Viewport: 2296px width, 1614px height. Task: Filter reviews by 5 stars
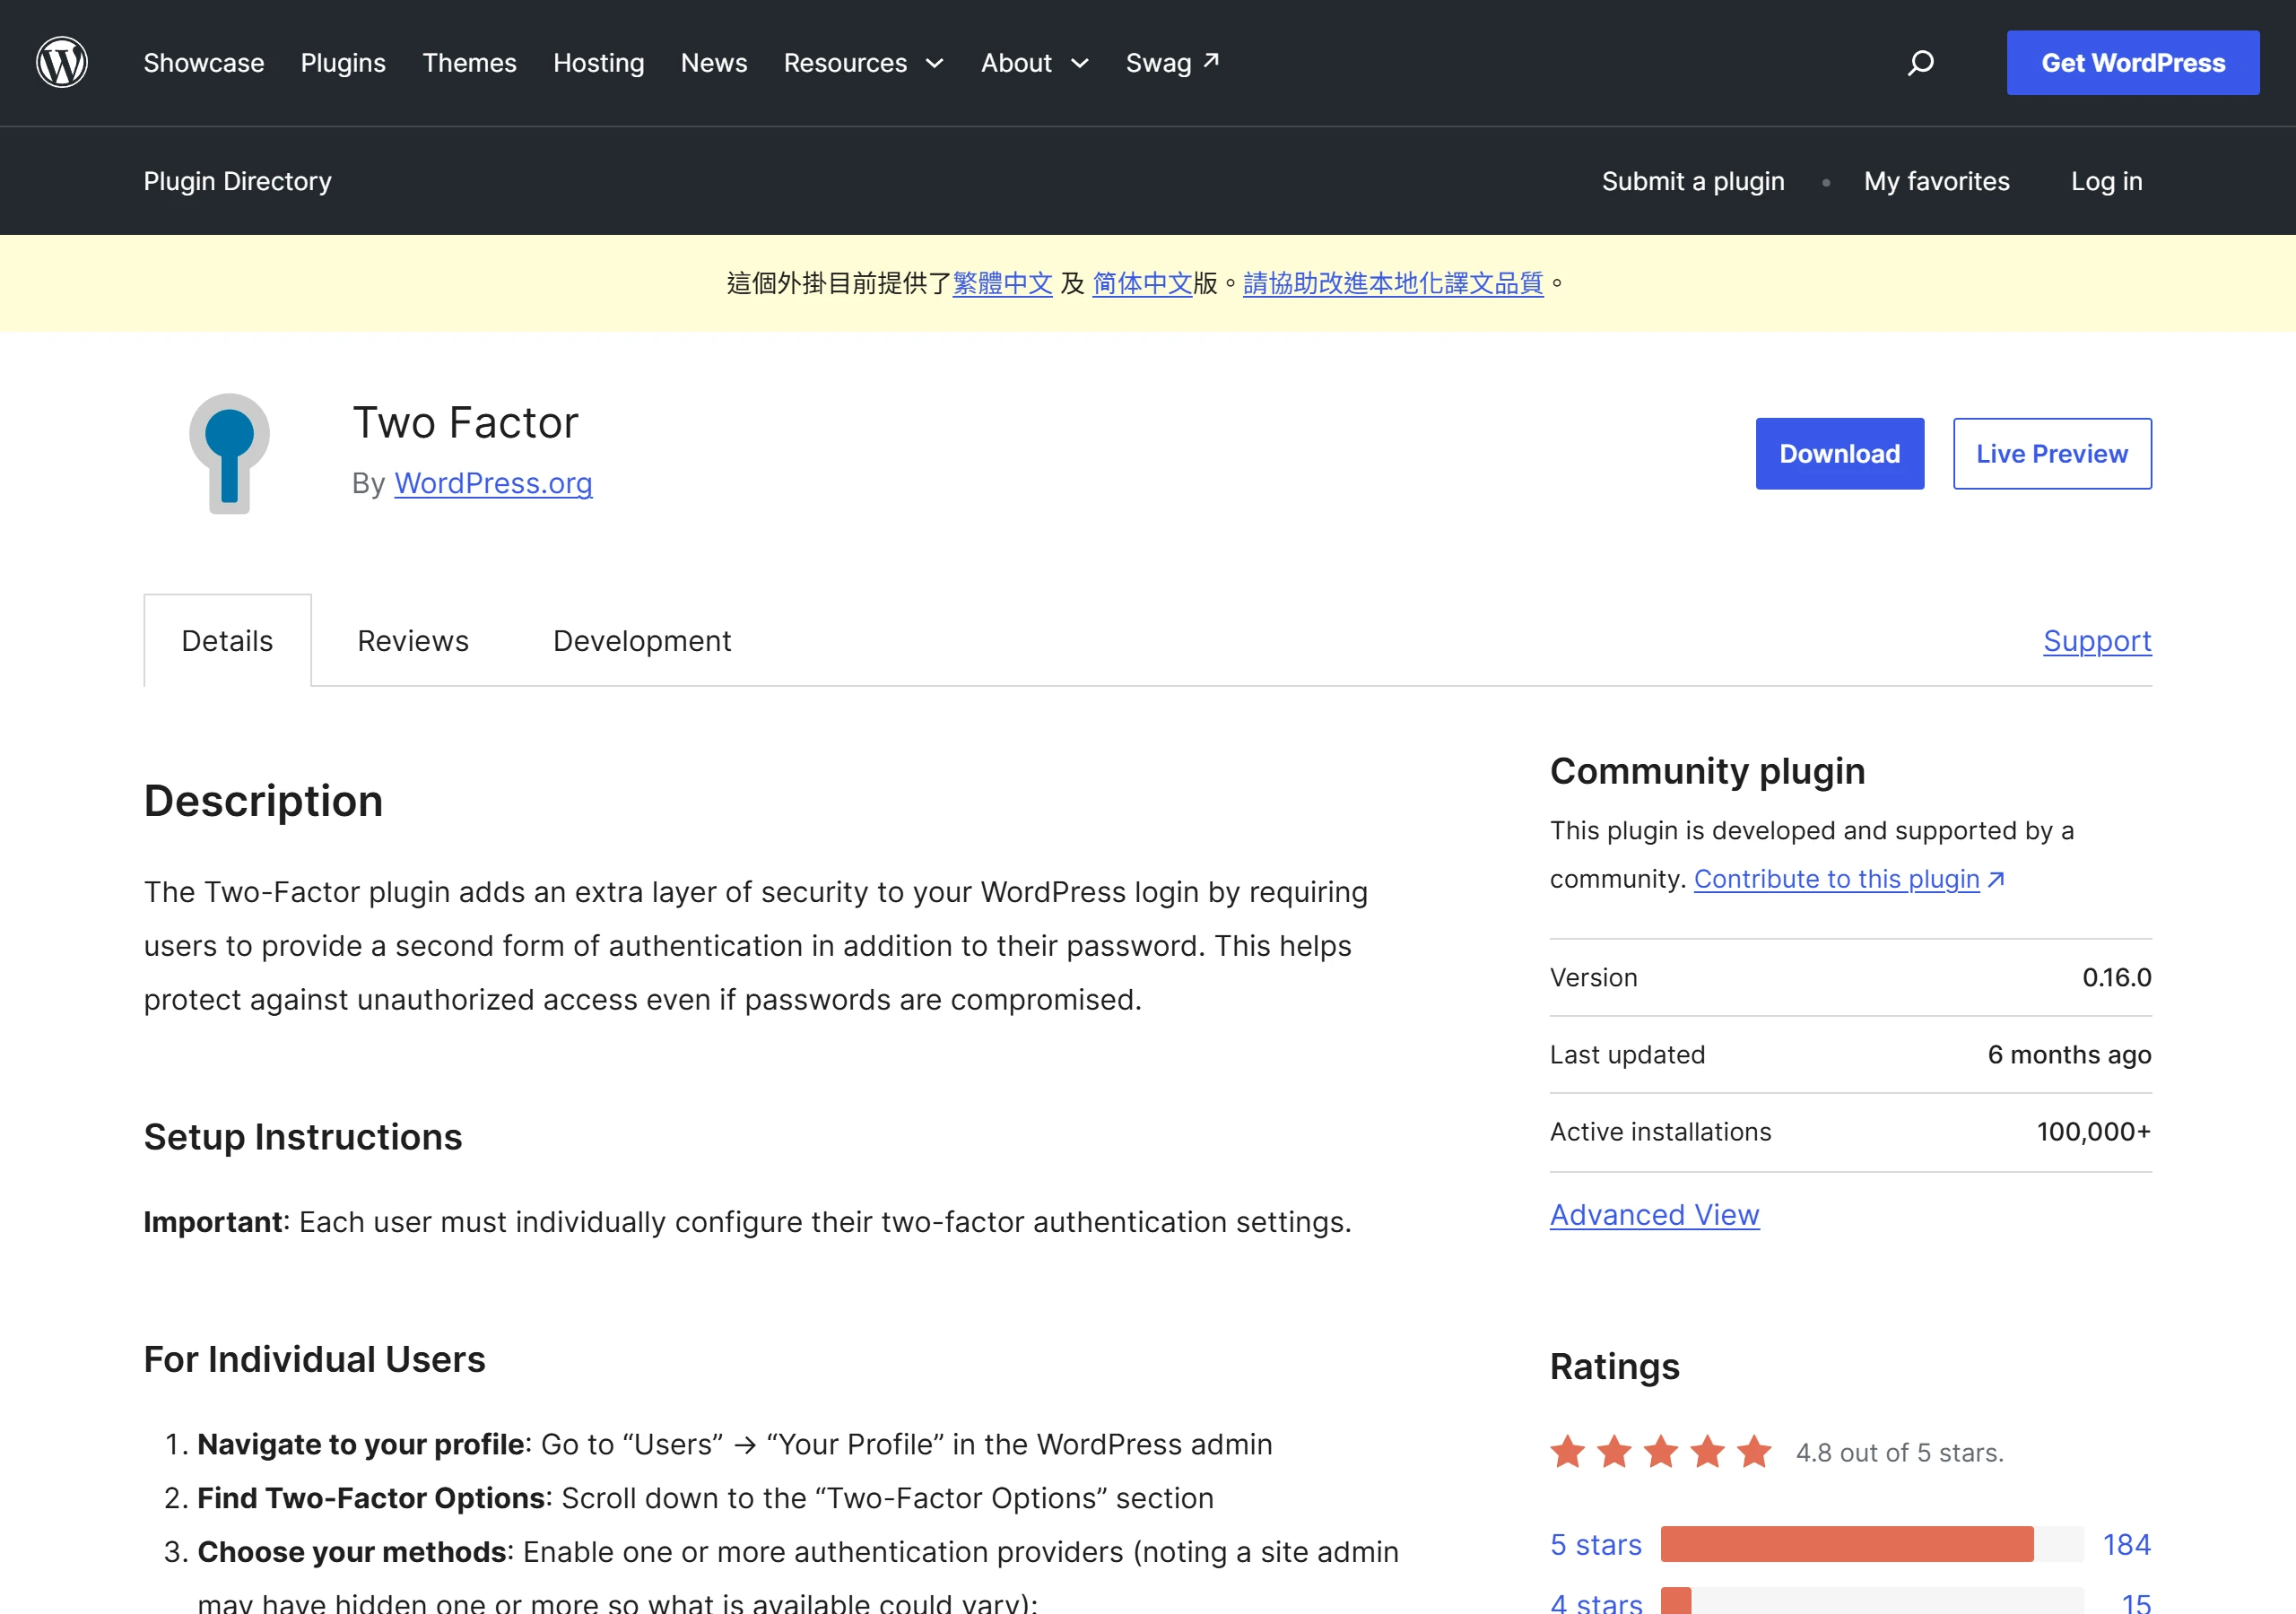click(1596, 1544)
